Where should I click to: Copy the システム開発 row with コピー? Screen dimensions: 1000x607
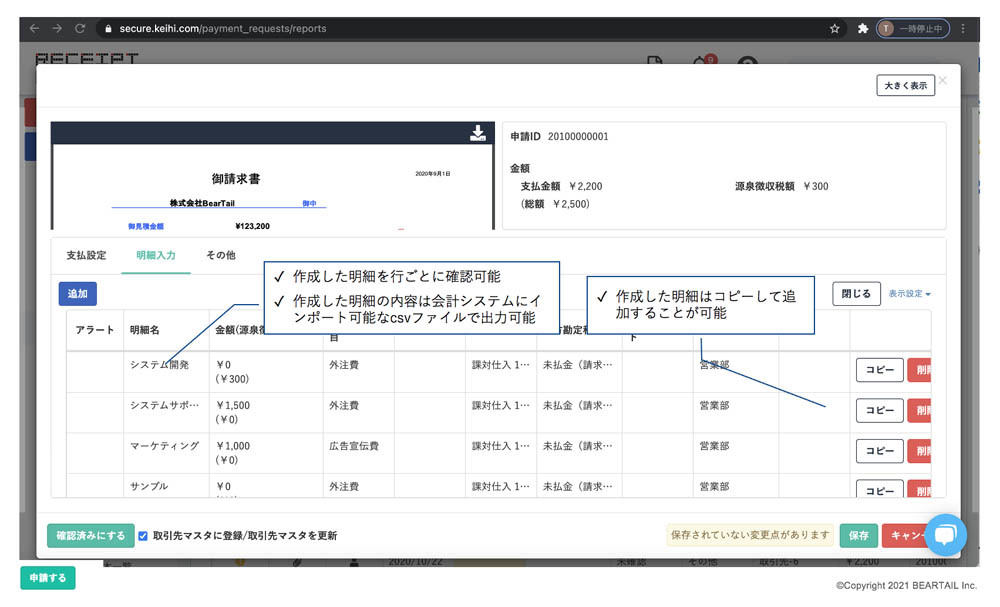tap(879, 370)
